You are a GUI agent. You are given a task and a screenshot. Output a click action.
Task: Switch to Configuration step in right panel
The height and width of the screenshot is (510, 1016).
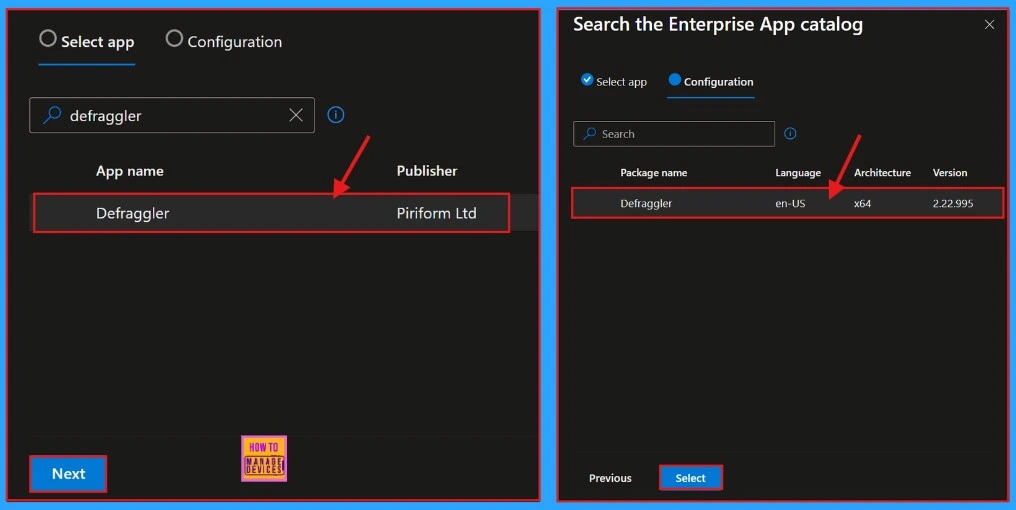coord(711,81)
